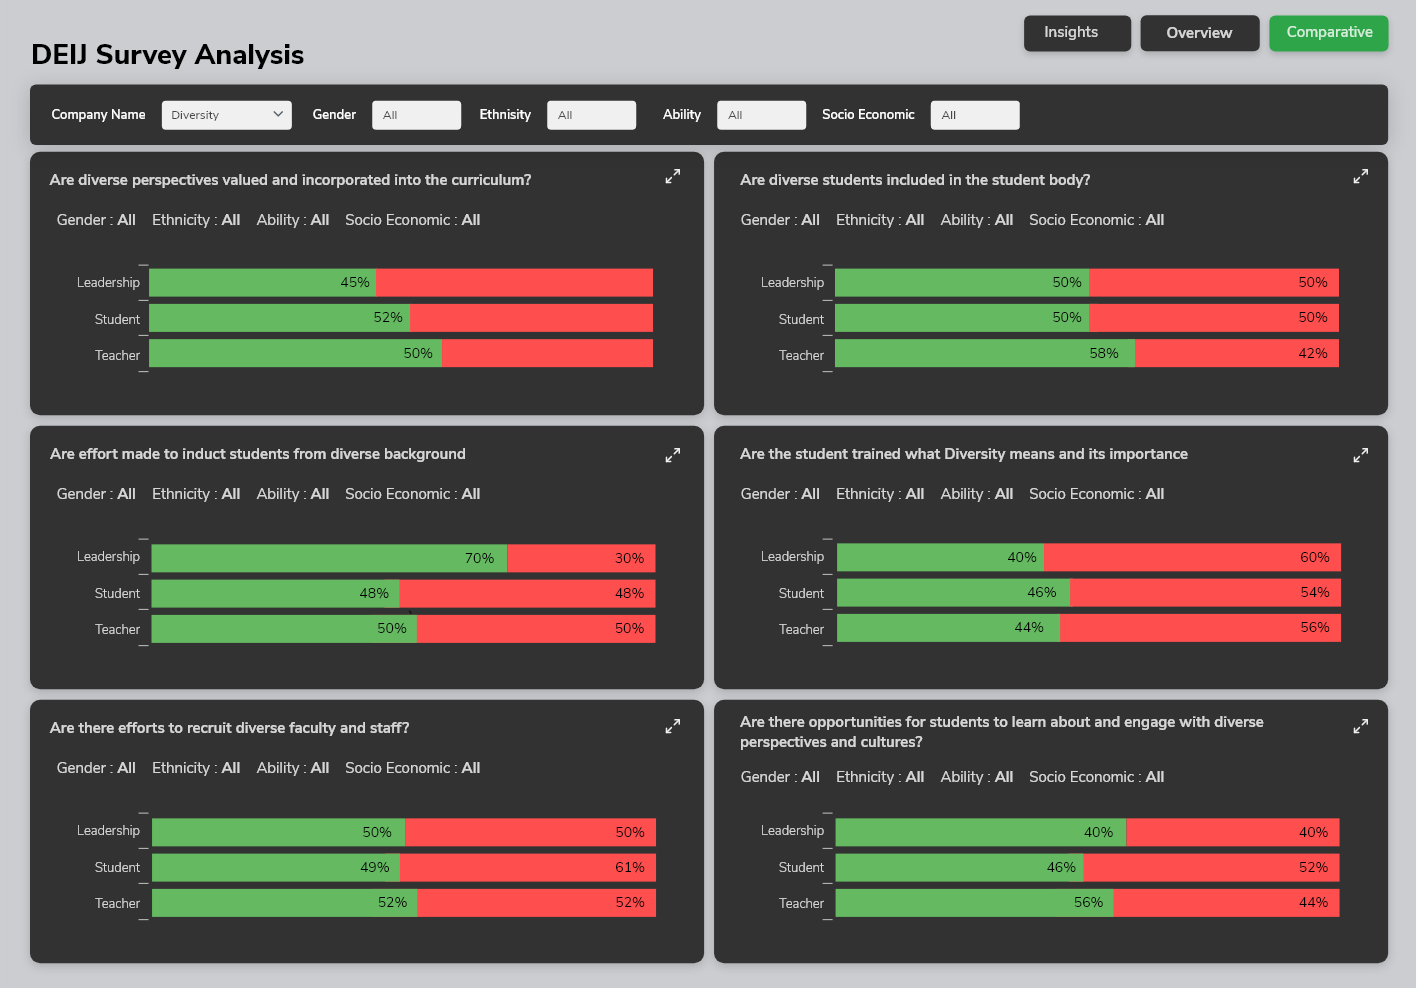Open the Ethnisity filter field
Screen dimensions: 1419x988
[591, 115]
